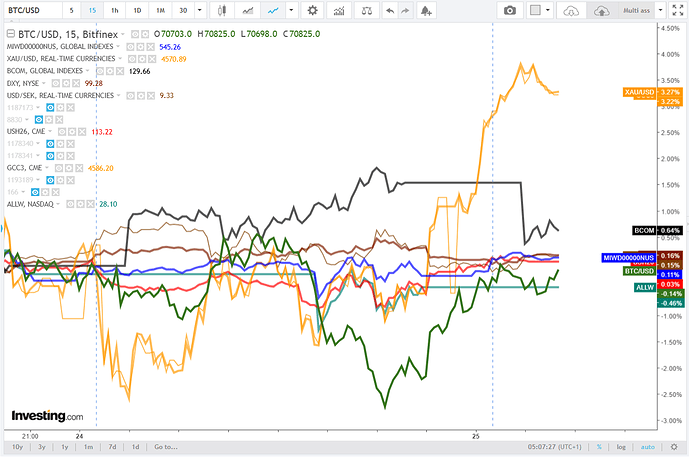Open the indicators menu icon
Viewport: 689px width, 457px height.
tap(339, 10)
